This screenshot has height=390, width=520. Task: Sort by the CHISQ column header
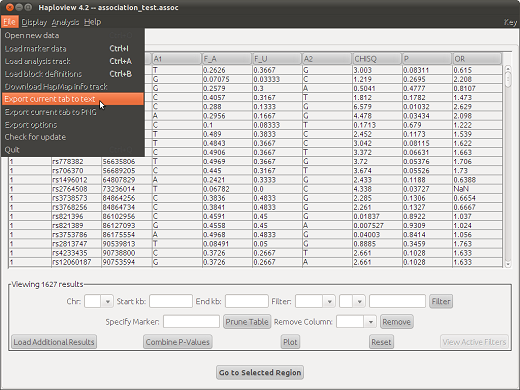377,59
